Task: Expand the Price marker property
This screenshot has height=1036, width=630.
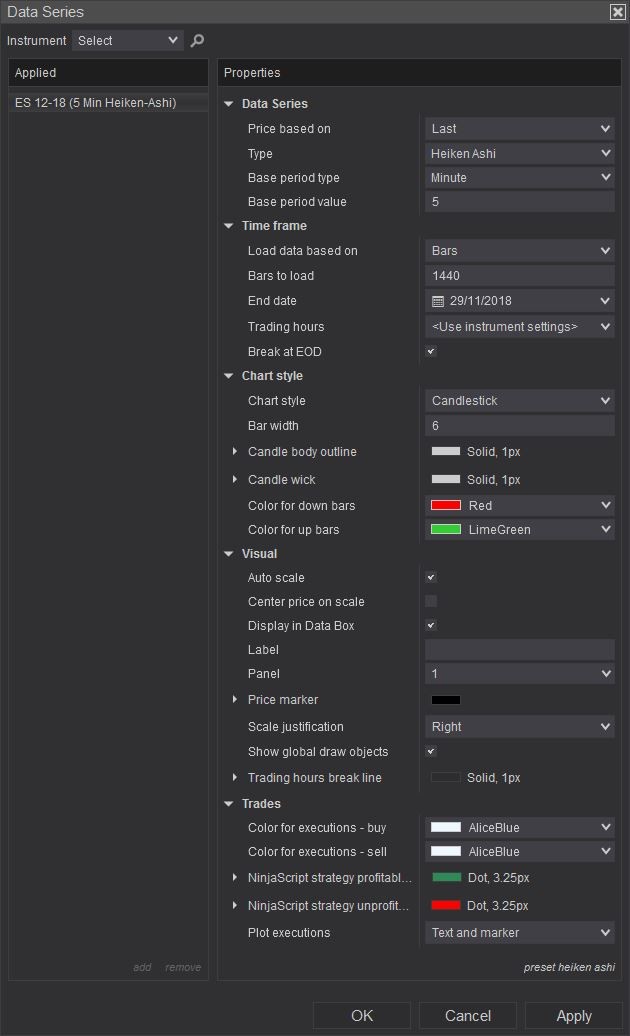Action: click(x=236, y=700)
